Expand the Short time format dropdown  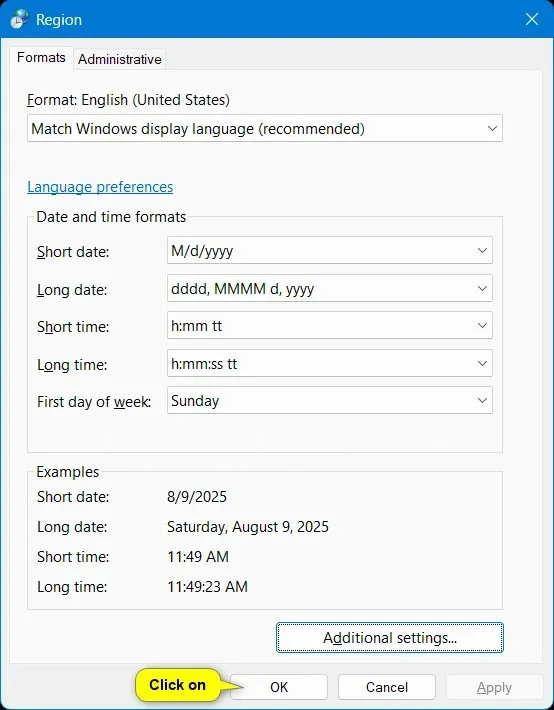pos(330,326)
